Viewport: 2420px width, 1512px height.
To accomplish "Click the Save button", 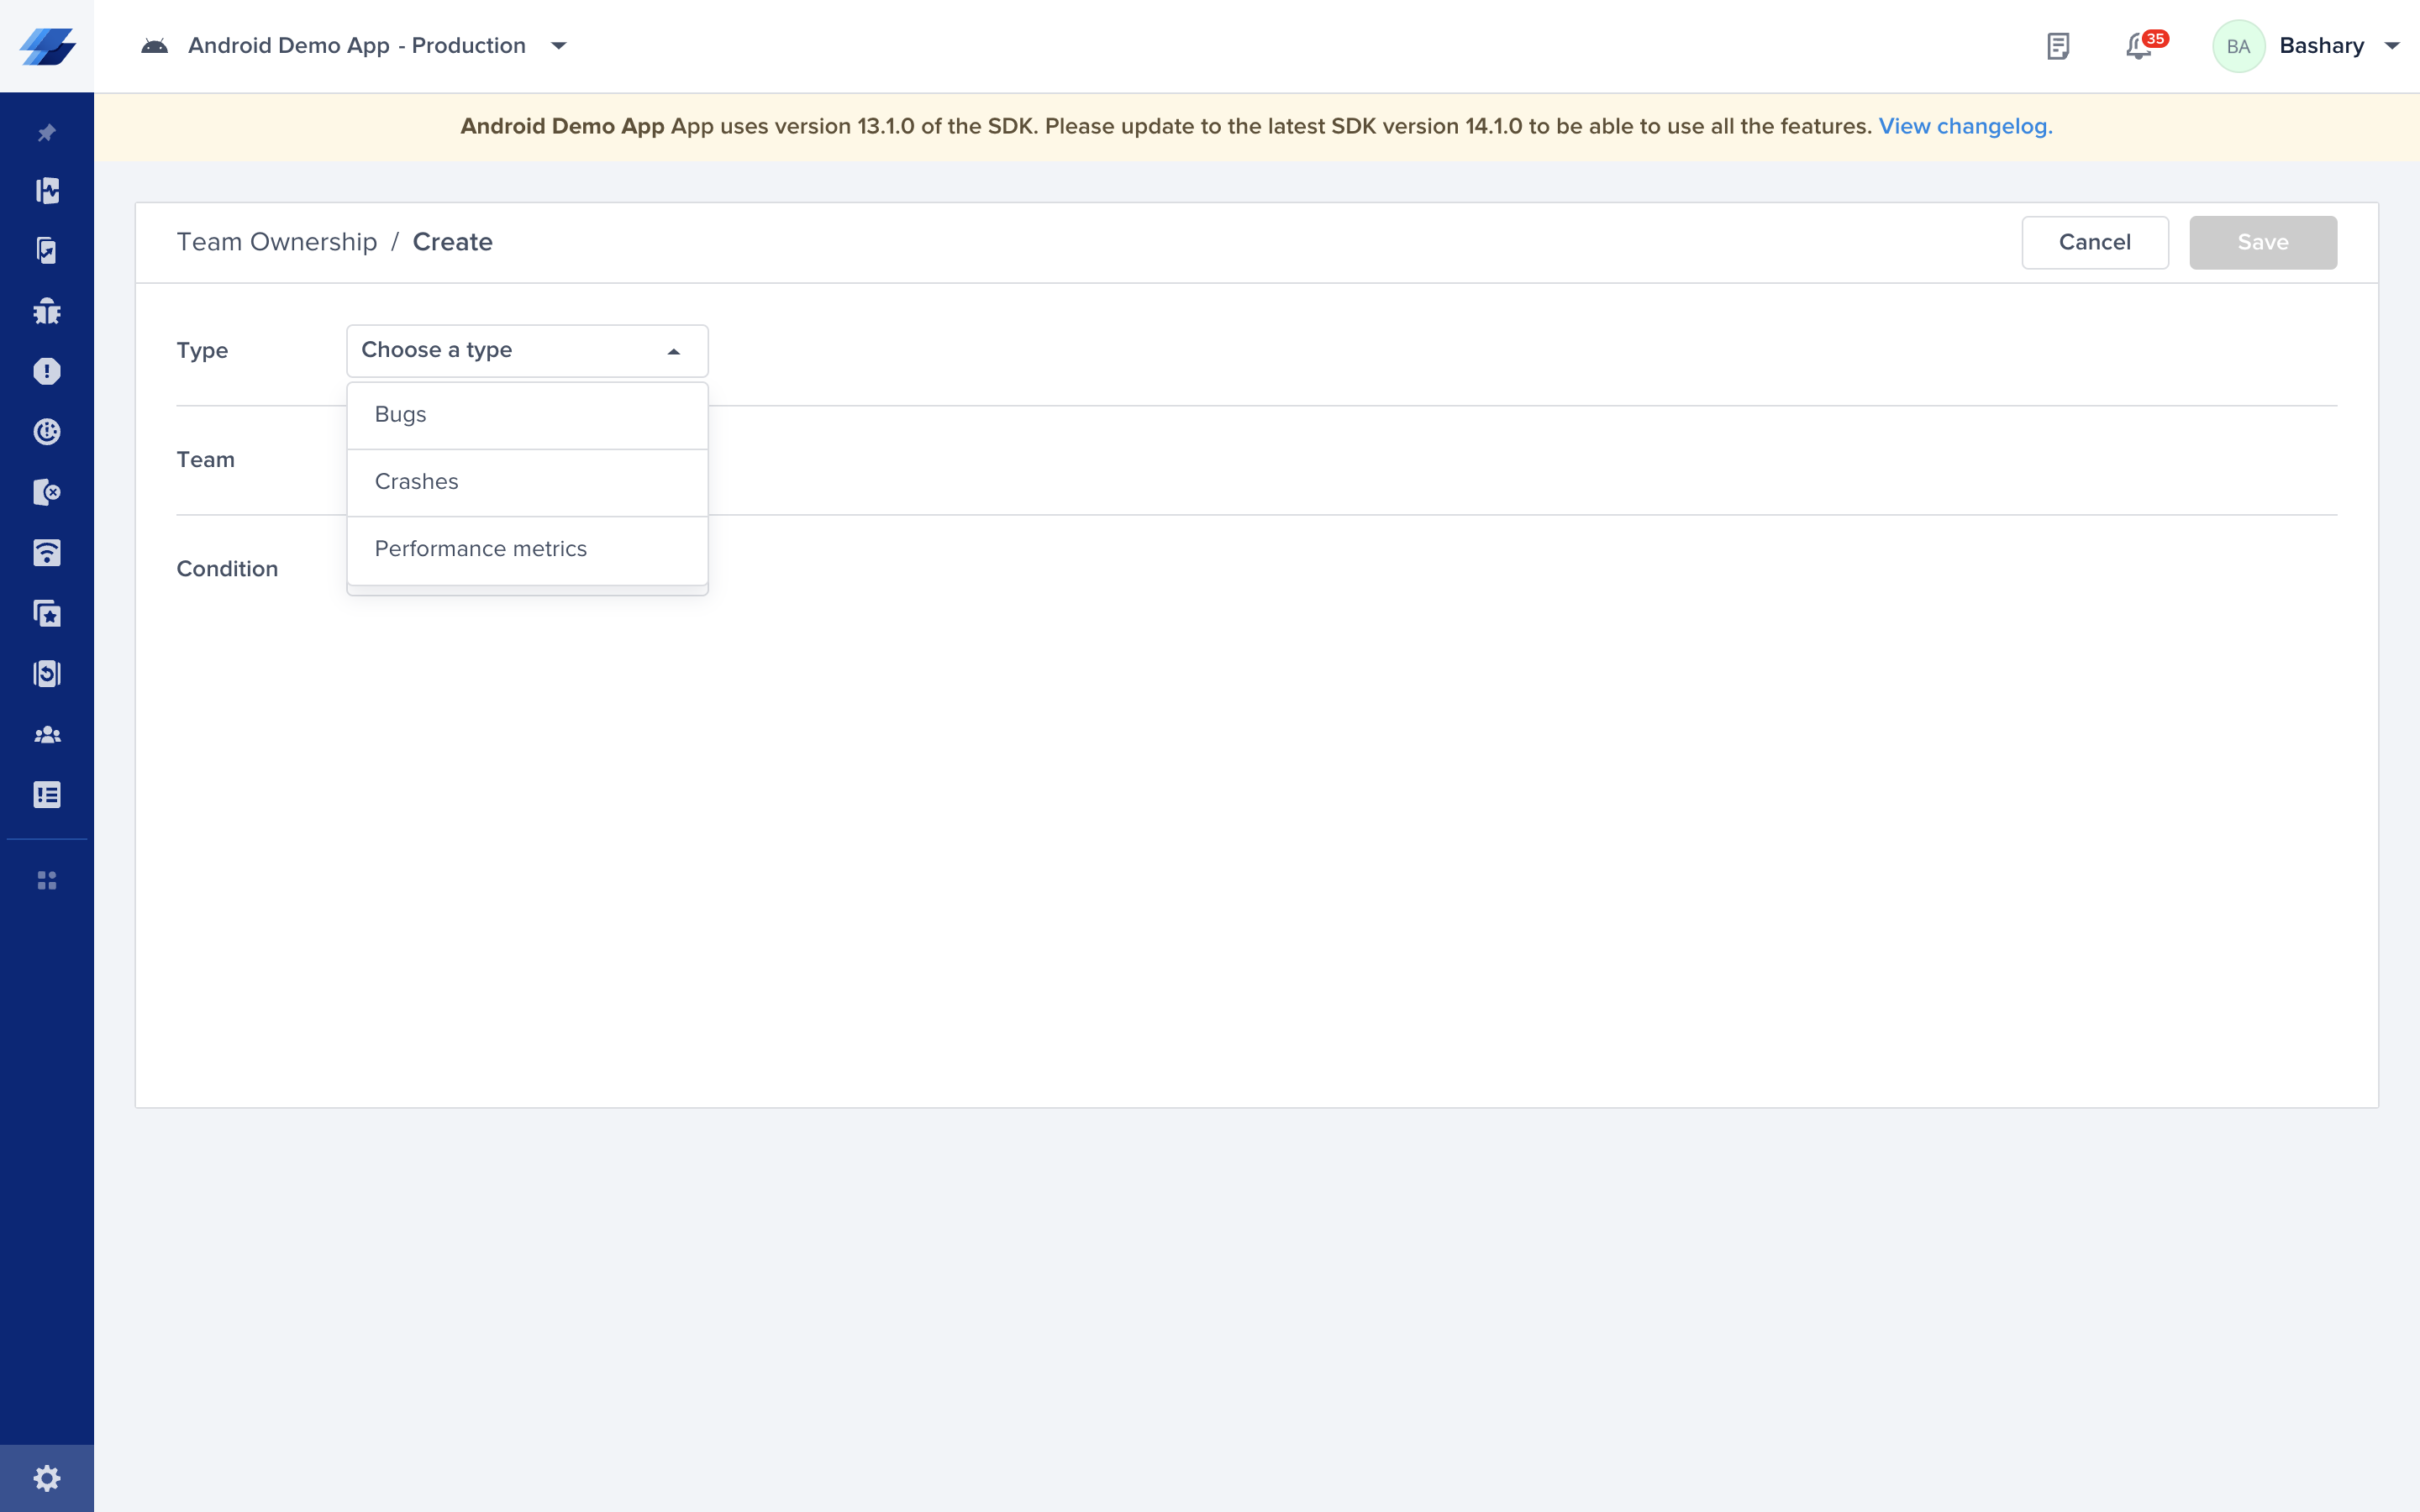I will click(2263, 242).
